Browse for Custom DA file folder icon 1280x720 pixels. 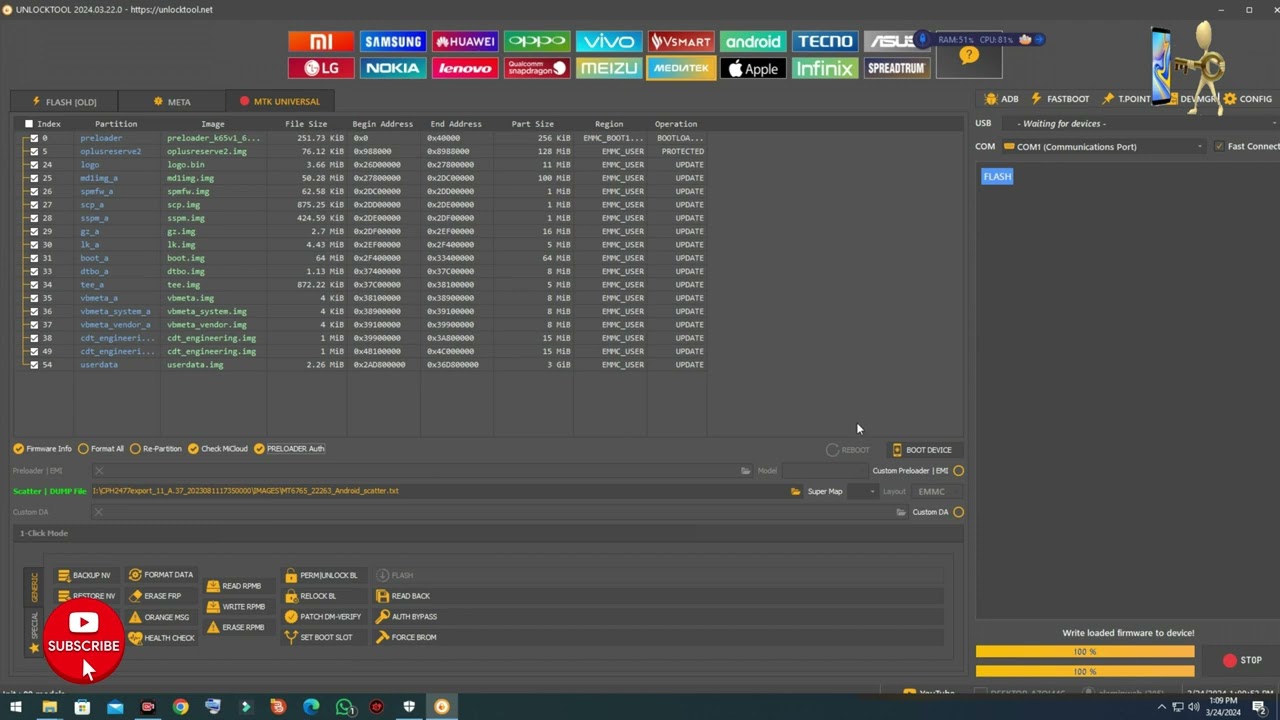(901, 512)
